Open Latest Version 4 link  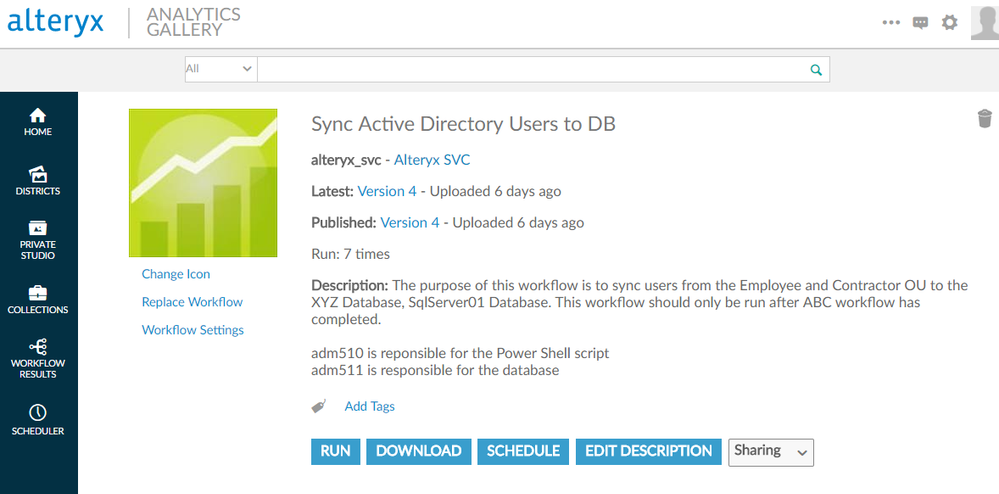coord(387,191)
